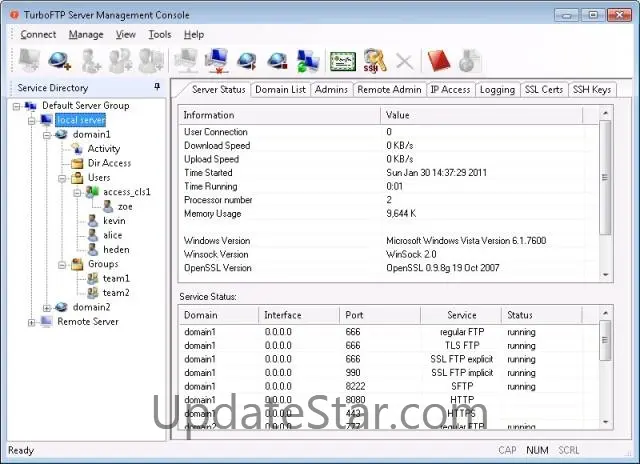The image size is (640, 464).
Task: Click the Service column header
Action: point(461,315)
